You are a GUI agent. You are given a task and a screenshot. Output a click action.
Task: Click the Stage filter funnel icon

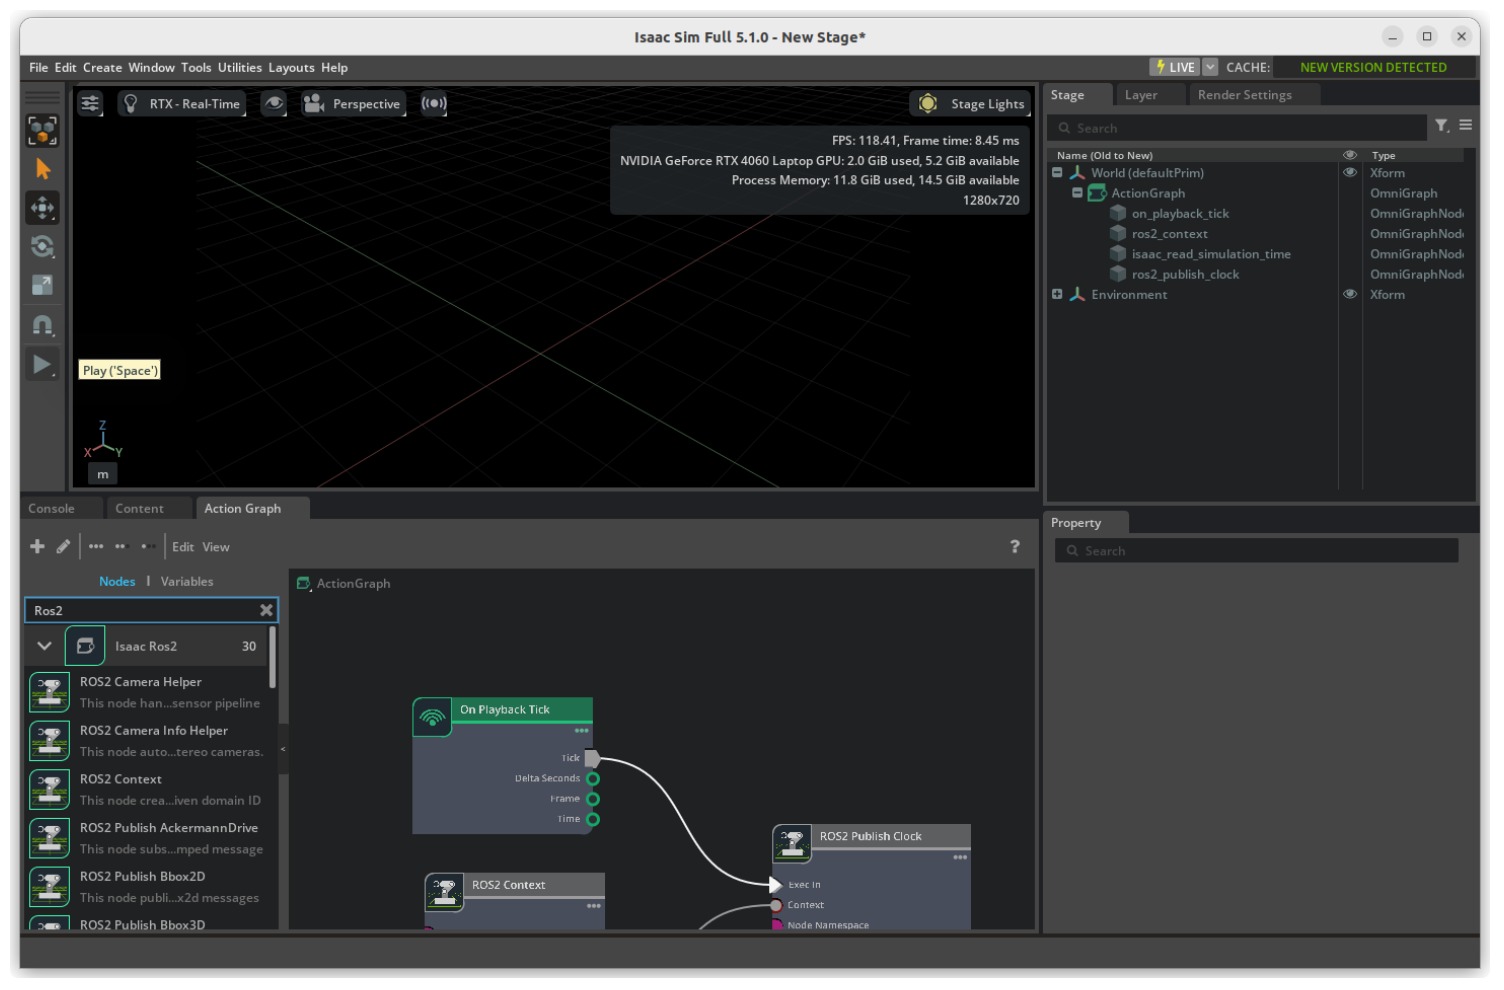1441,126
